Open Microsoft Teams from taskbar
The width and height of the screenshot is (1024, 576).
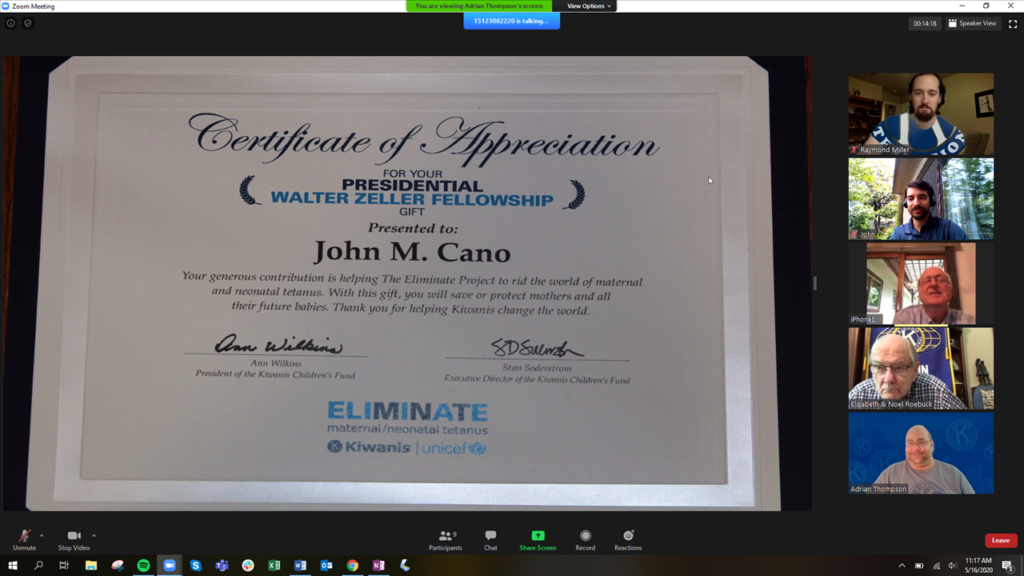[x=221, y=566]
